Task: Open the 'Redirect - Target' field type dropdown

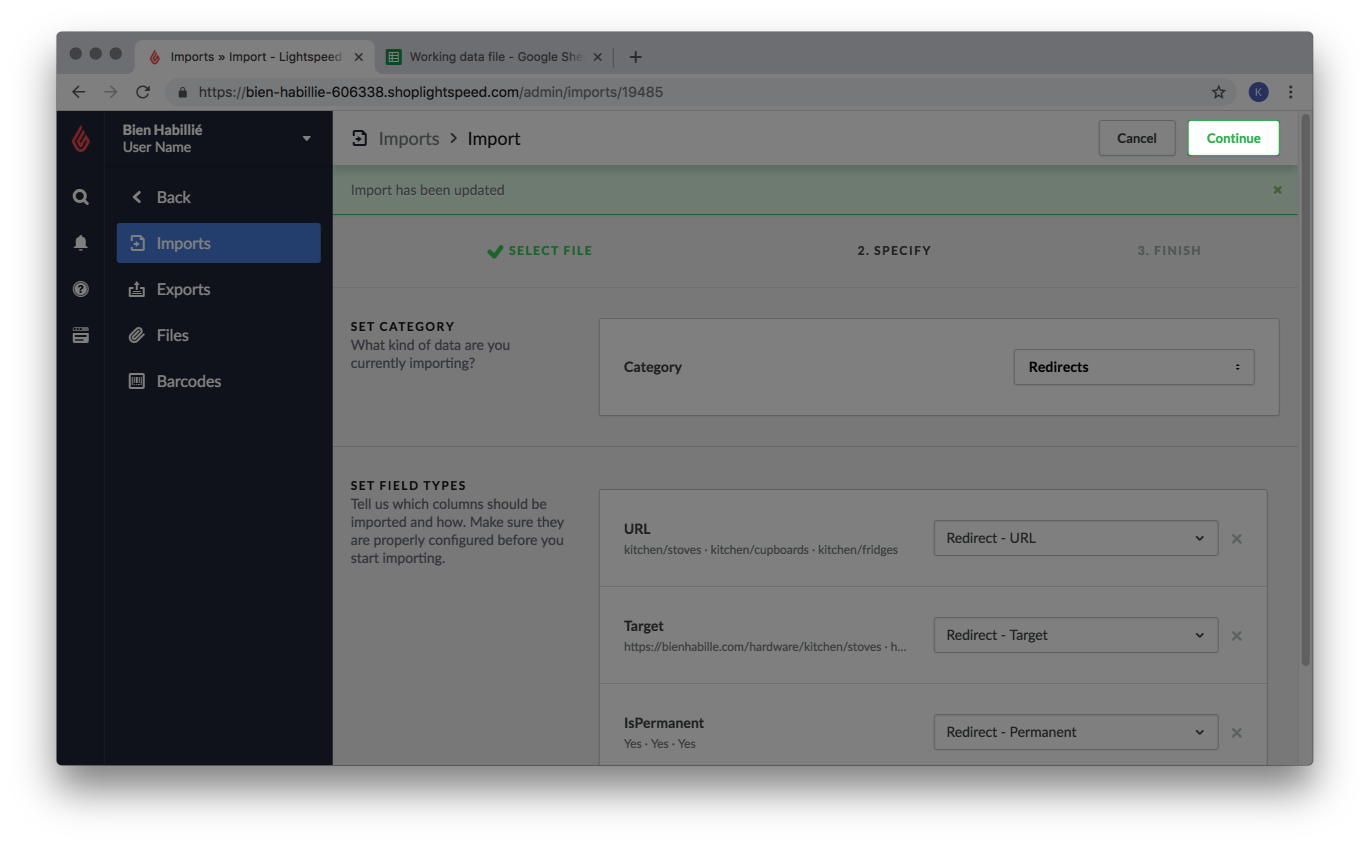Action: [x=1076, y=635]
